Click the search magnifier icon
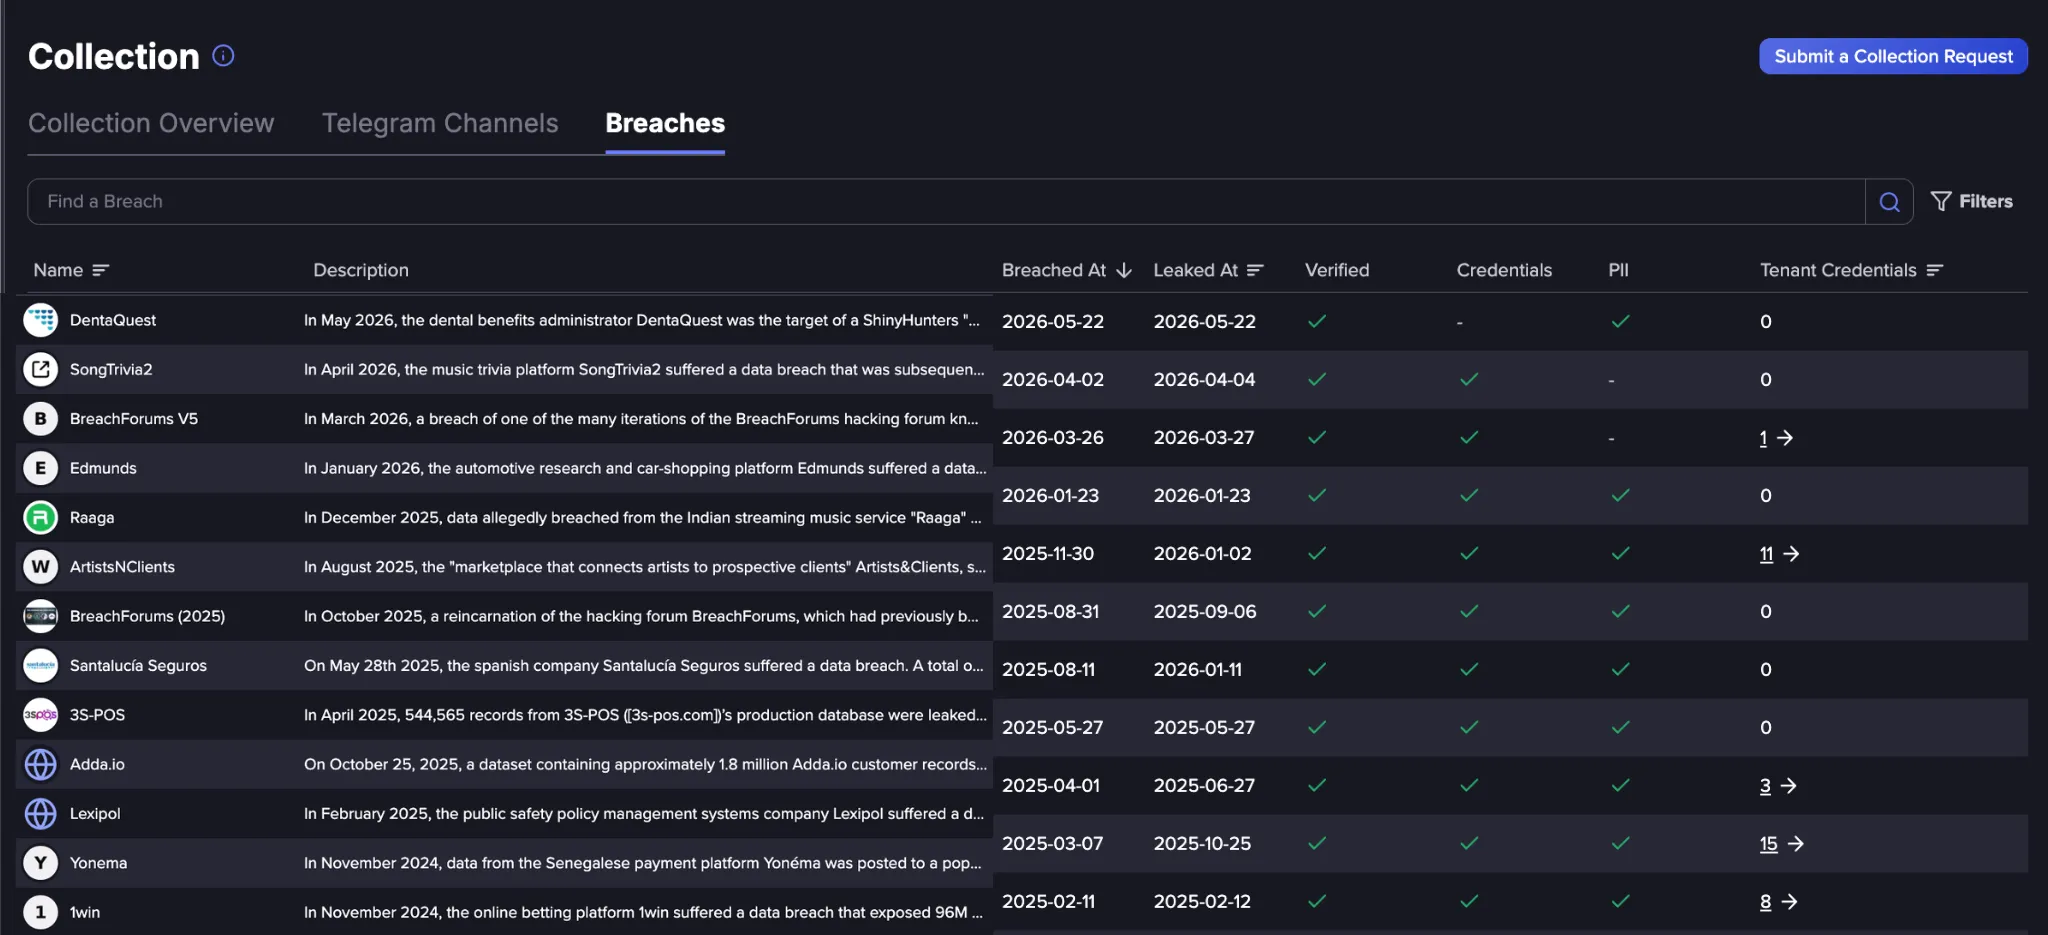 [1889, 202]
